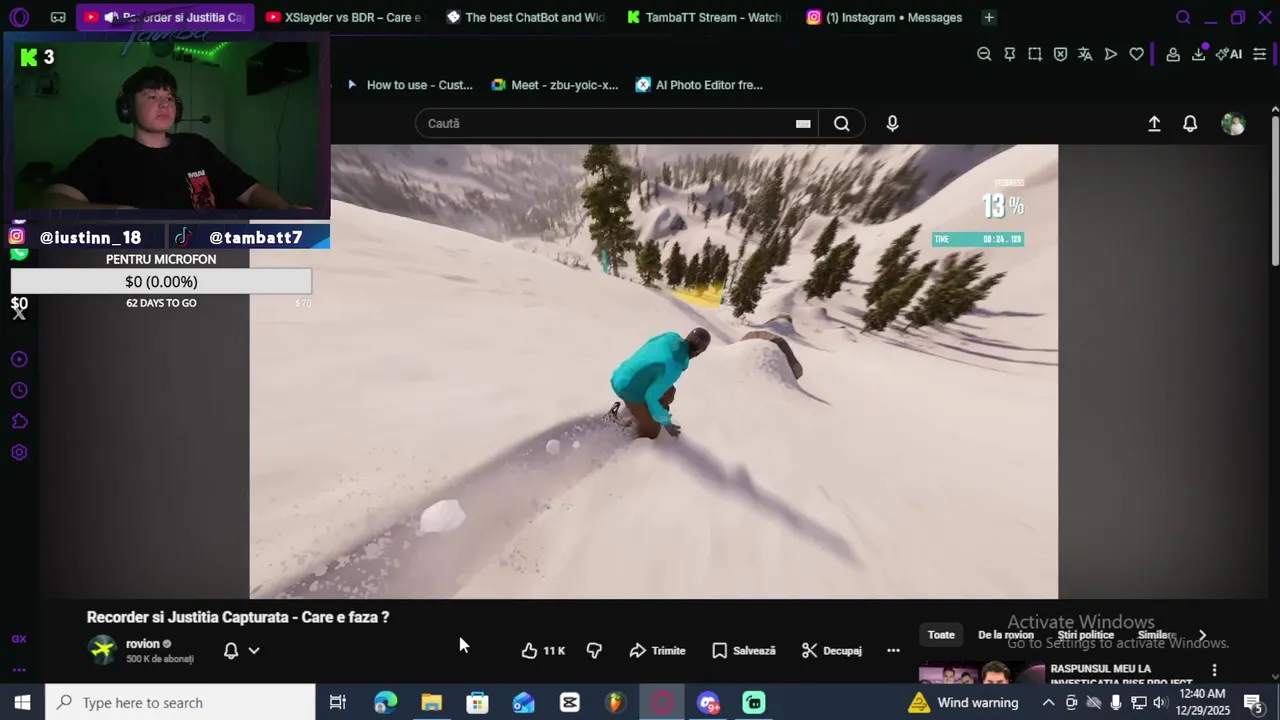Click the send/flow arrow icon
The height and width of the screenshot is (720, 1280).
pyautogui.click(x=1111, y=54)
